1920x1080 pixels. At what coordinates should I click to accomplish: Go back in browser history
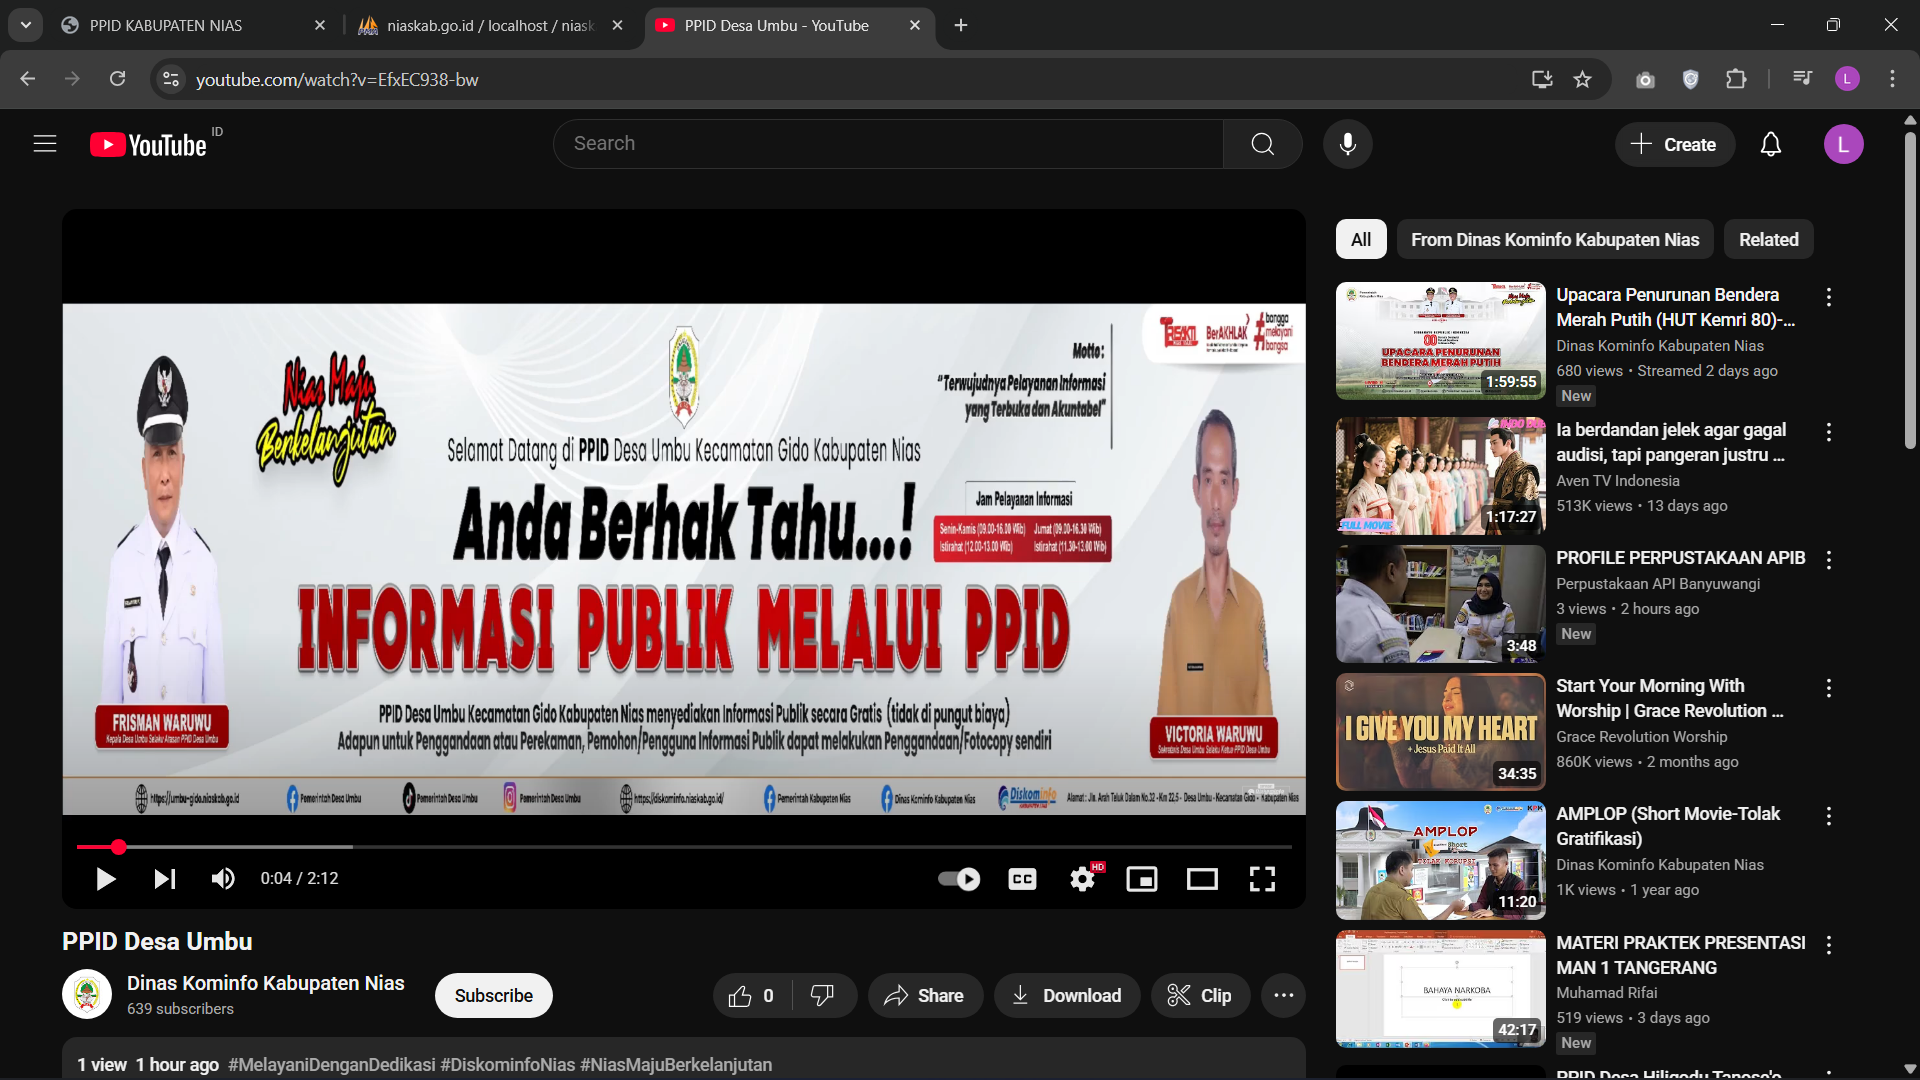pyautogui.click(x=27, y=79)
